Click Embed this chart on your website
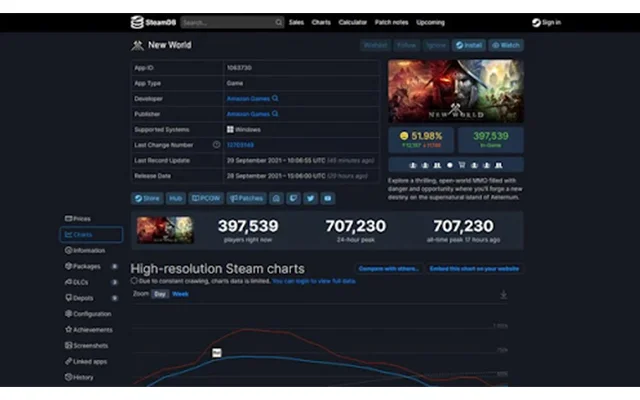 click(x=474, y=269)
